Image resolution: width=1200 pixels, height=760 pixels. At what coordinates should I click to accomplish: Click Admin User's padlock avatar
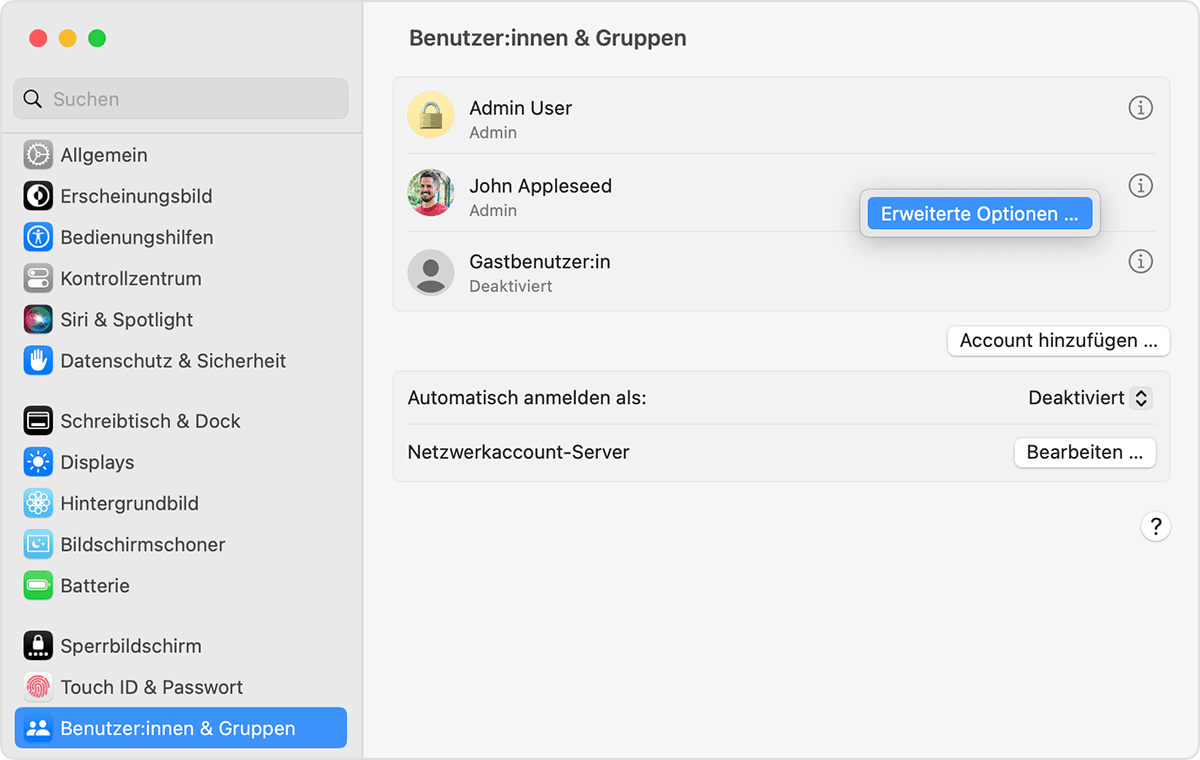click(x=431, y=115)
